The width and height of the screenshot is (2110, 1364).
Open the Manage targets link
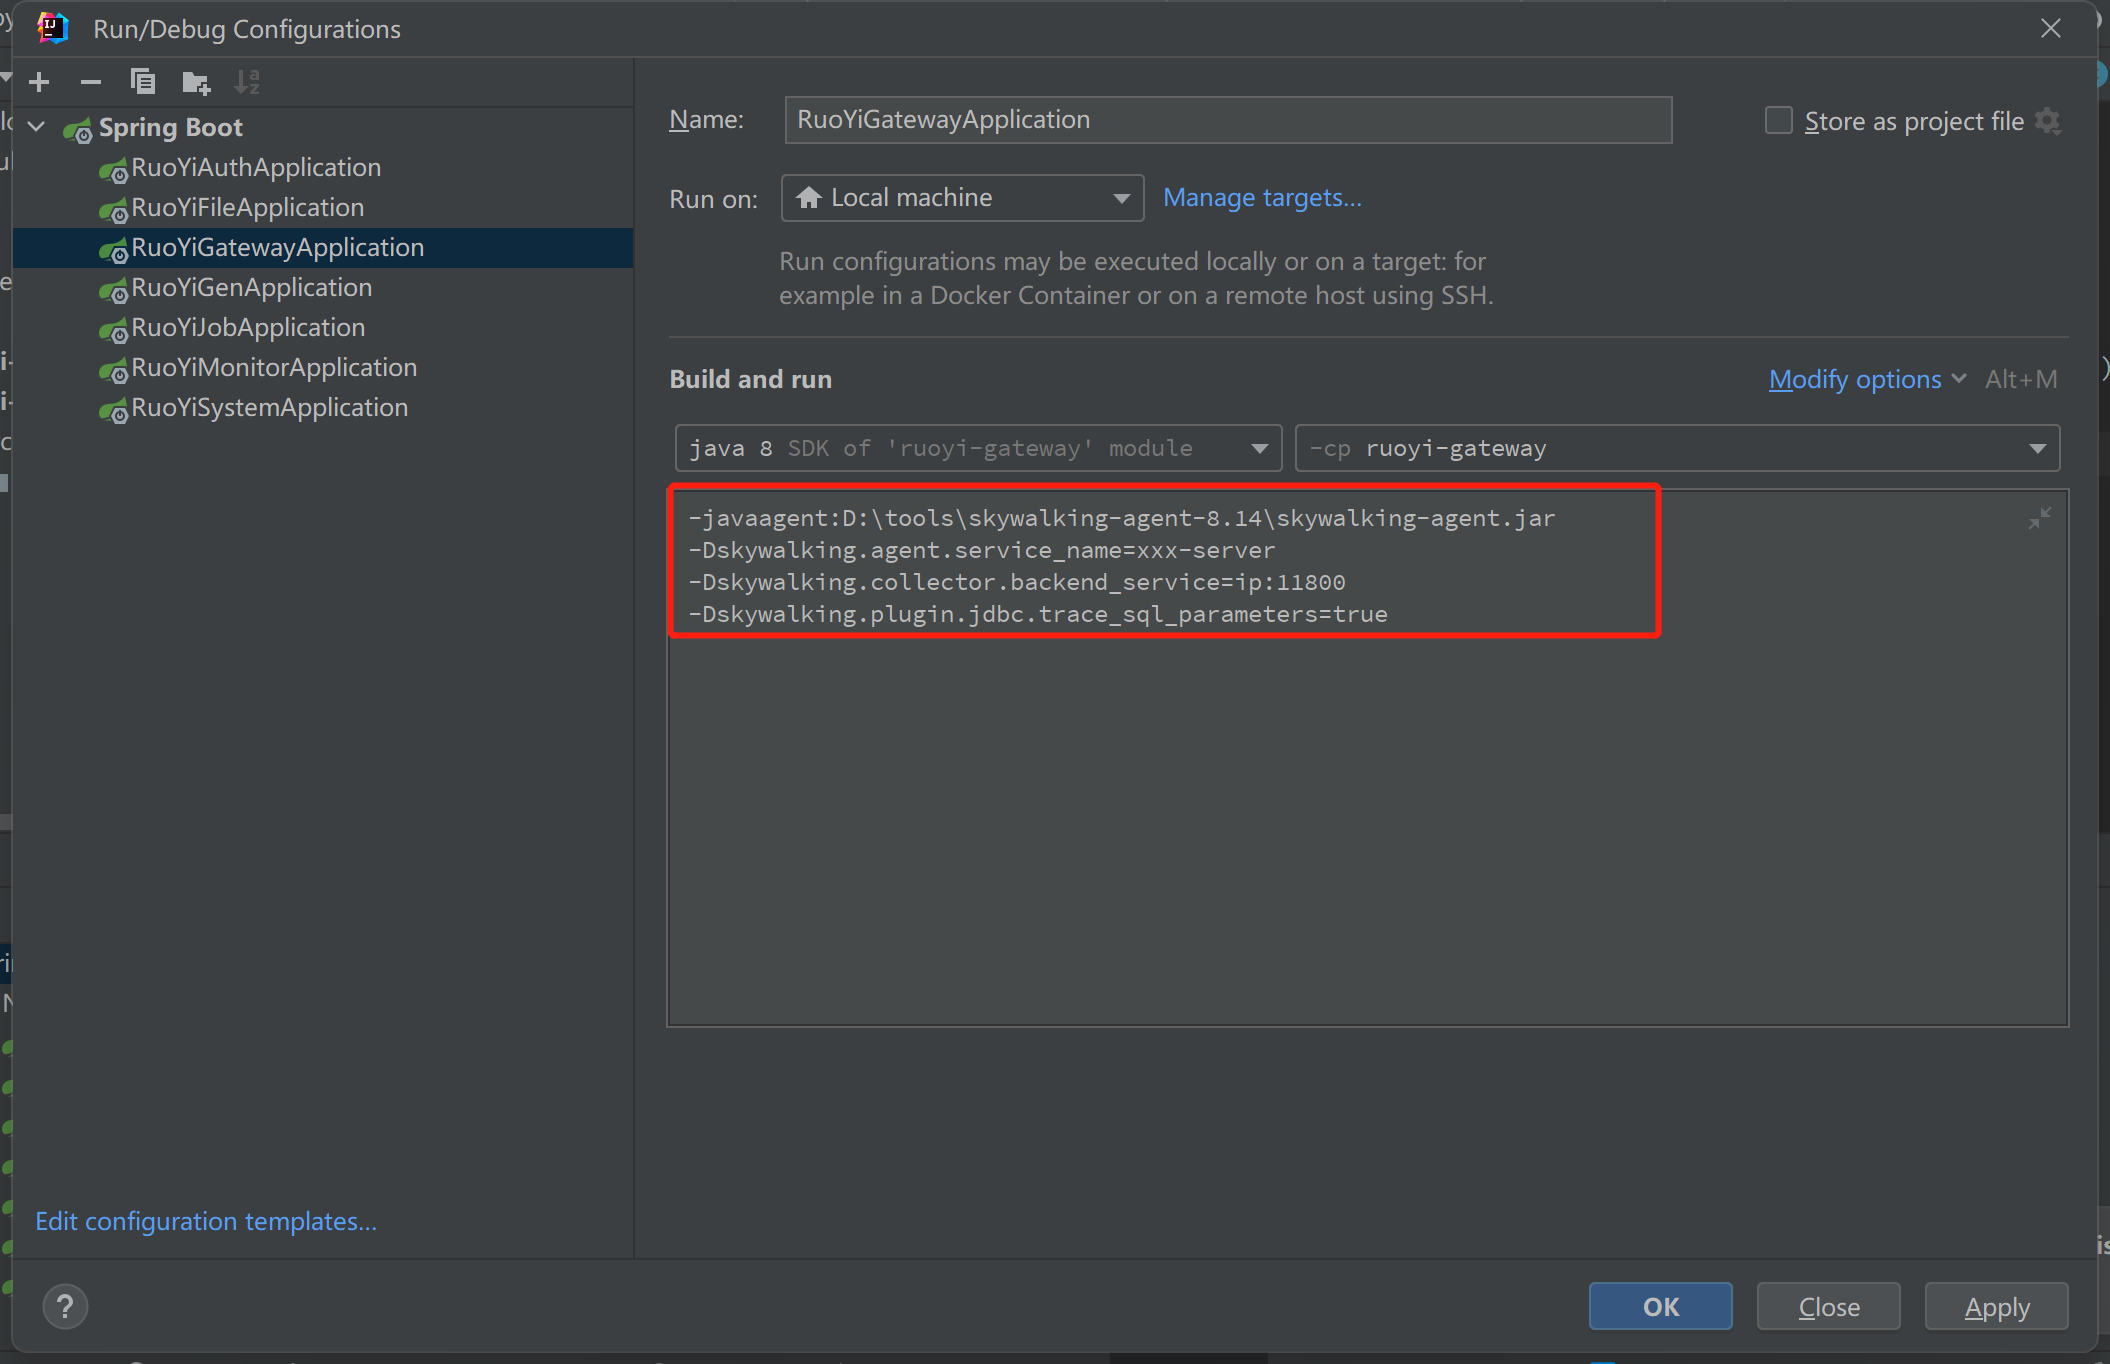(1262, 198)
